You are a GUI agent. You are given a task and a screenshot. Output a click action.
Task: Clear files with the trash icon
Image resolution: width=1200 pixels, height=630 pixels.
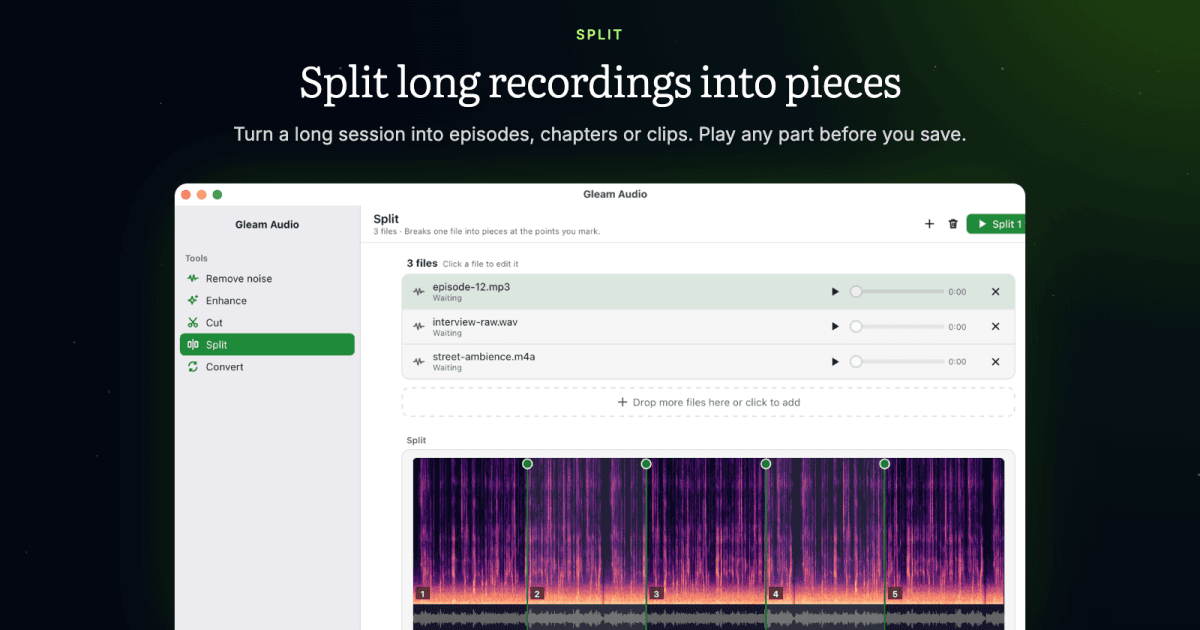[x=953, y=224]
